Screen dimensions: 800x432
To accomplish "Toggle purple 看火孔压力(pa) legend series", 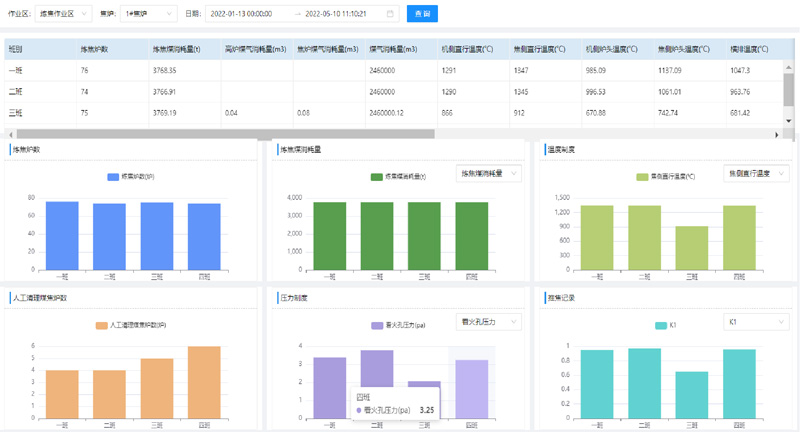I will click(398, 325).
